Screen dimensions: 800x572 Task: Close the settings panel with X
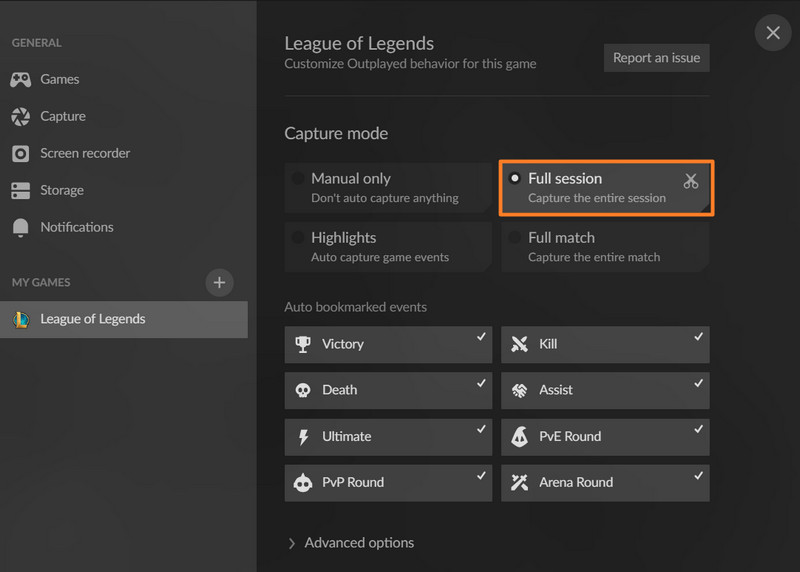773,33
